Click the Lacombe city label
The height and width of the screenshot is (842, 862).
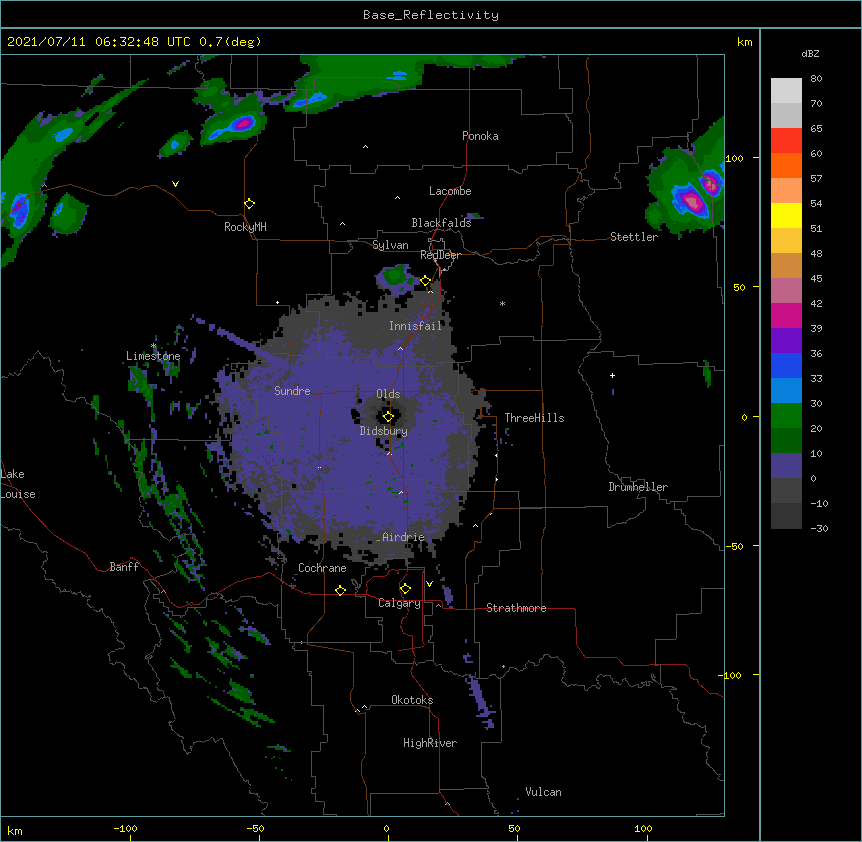(450, 191)
